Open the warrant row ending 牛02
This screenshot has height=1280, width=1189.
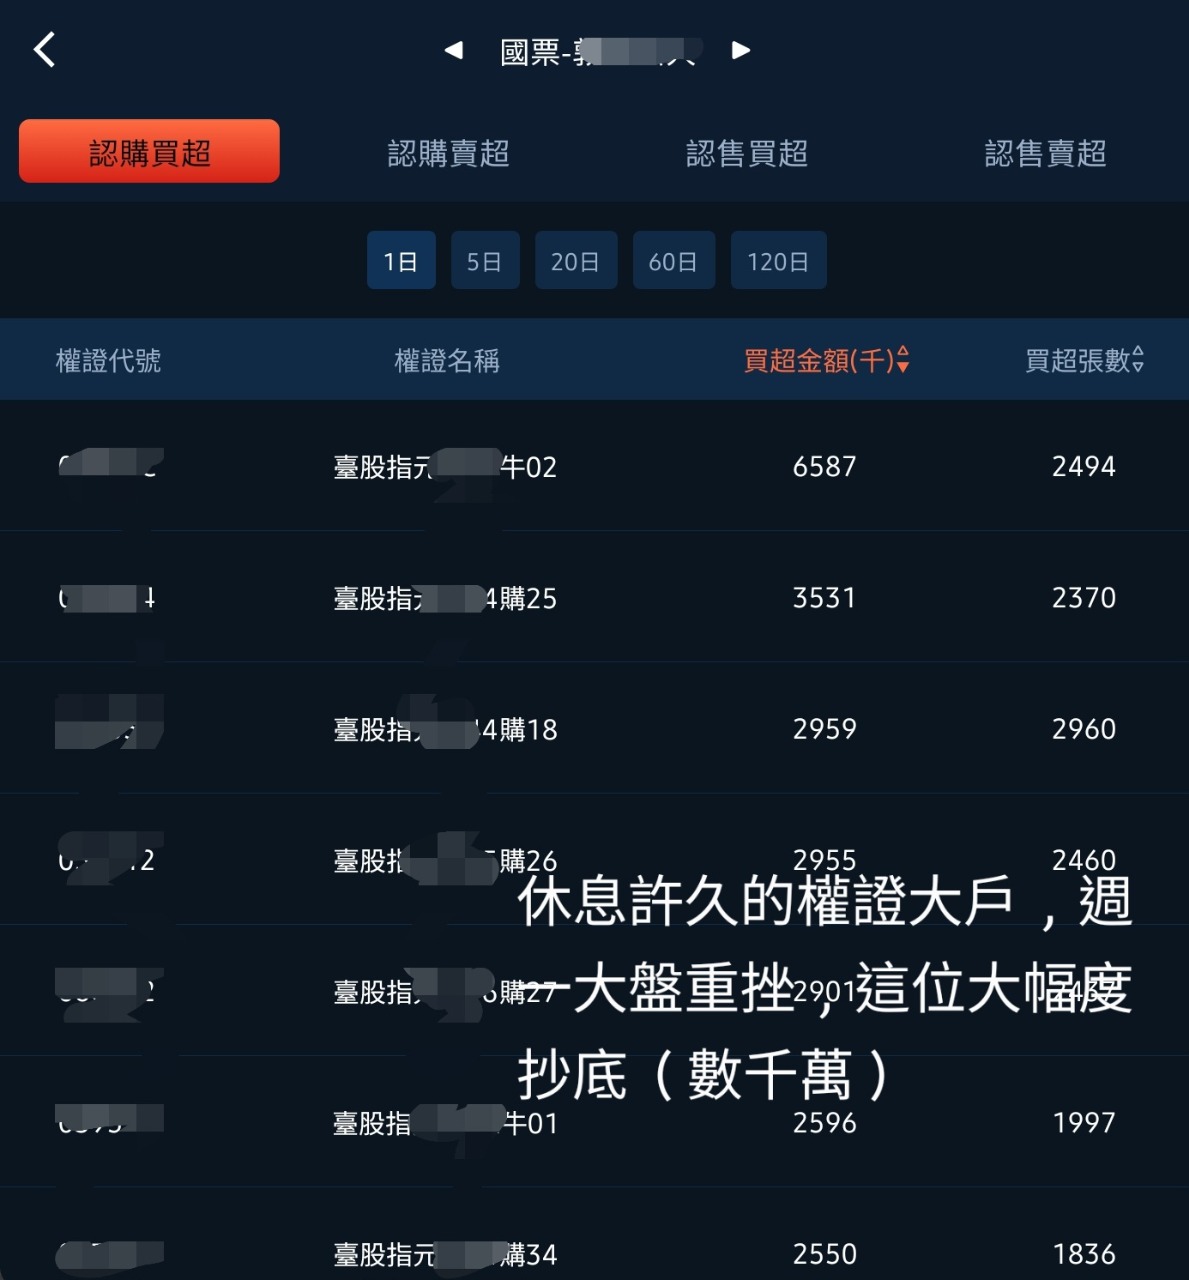pyautogui.click(x=594, y=466)
